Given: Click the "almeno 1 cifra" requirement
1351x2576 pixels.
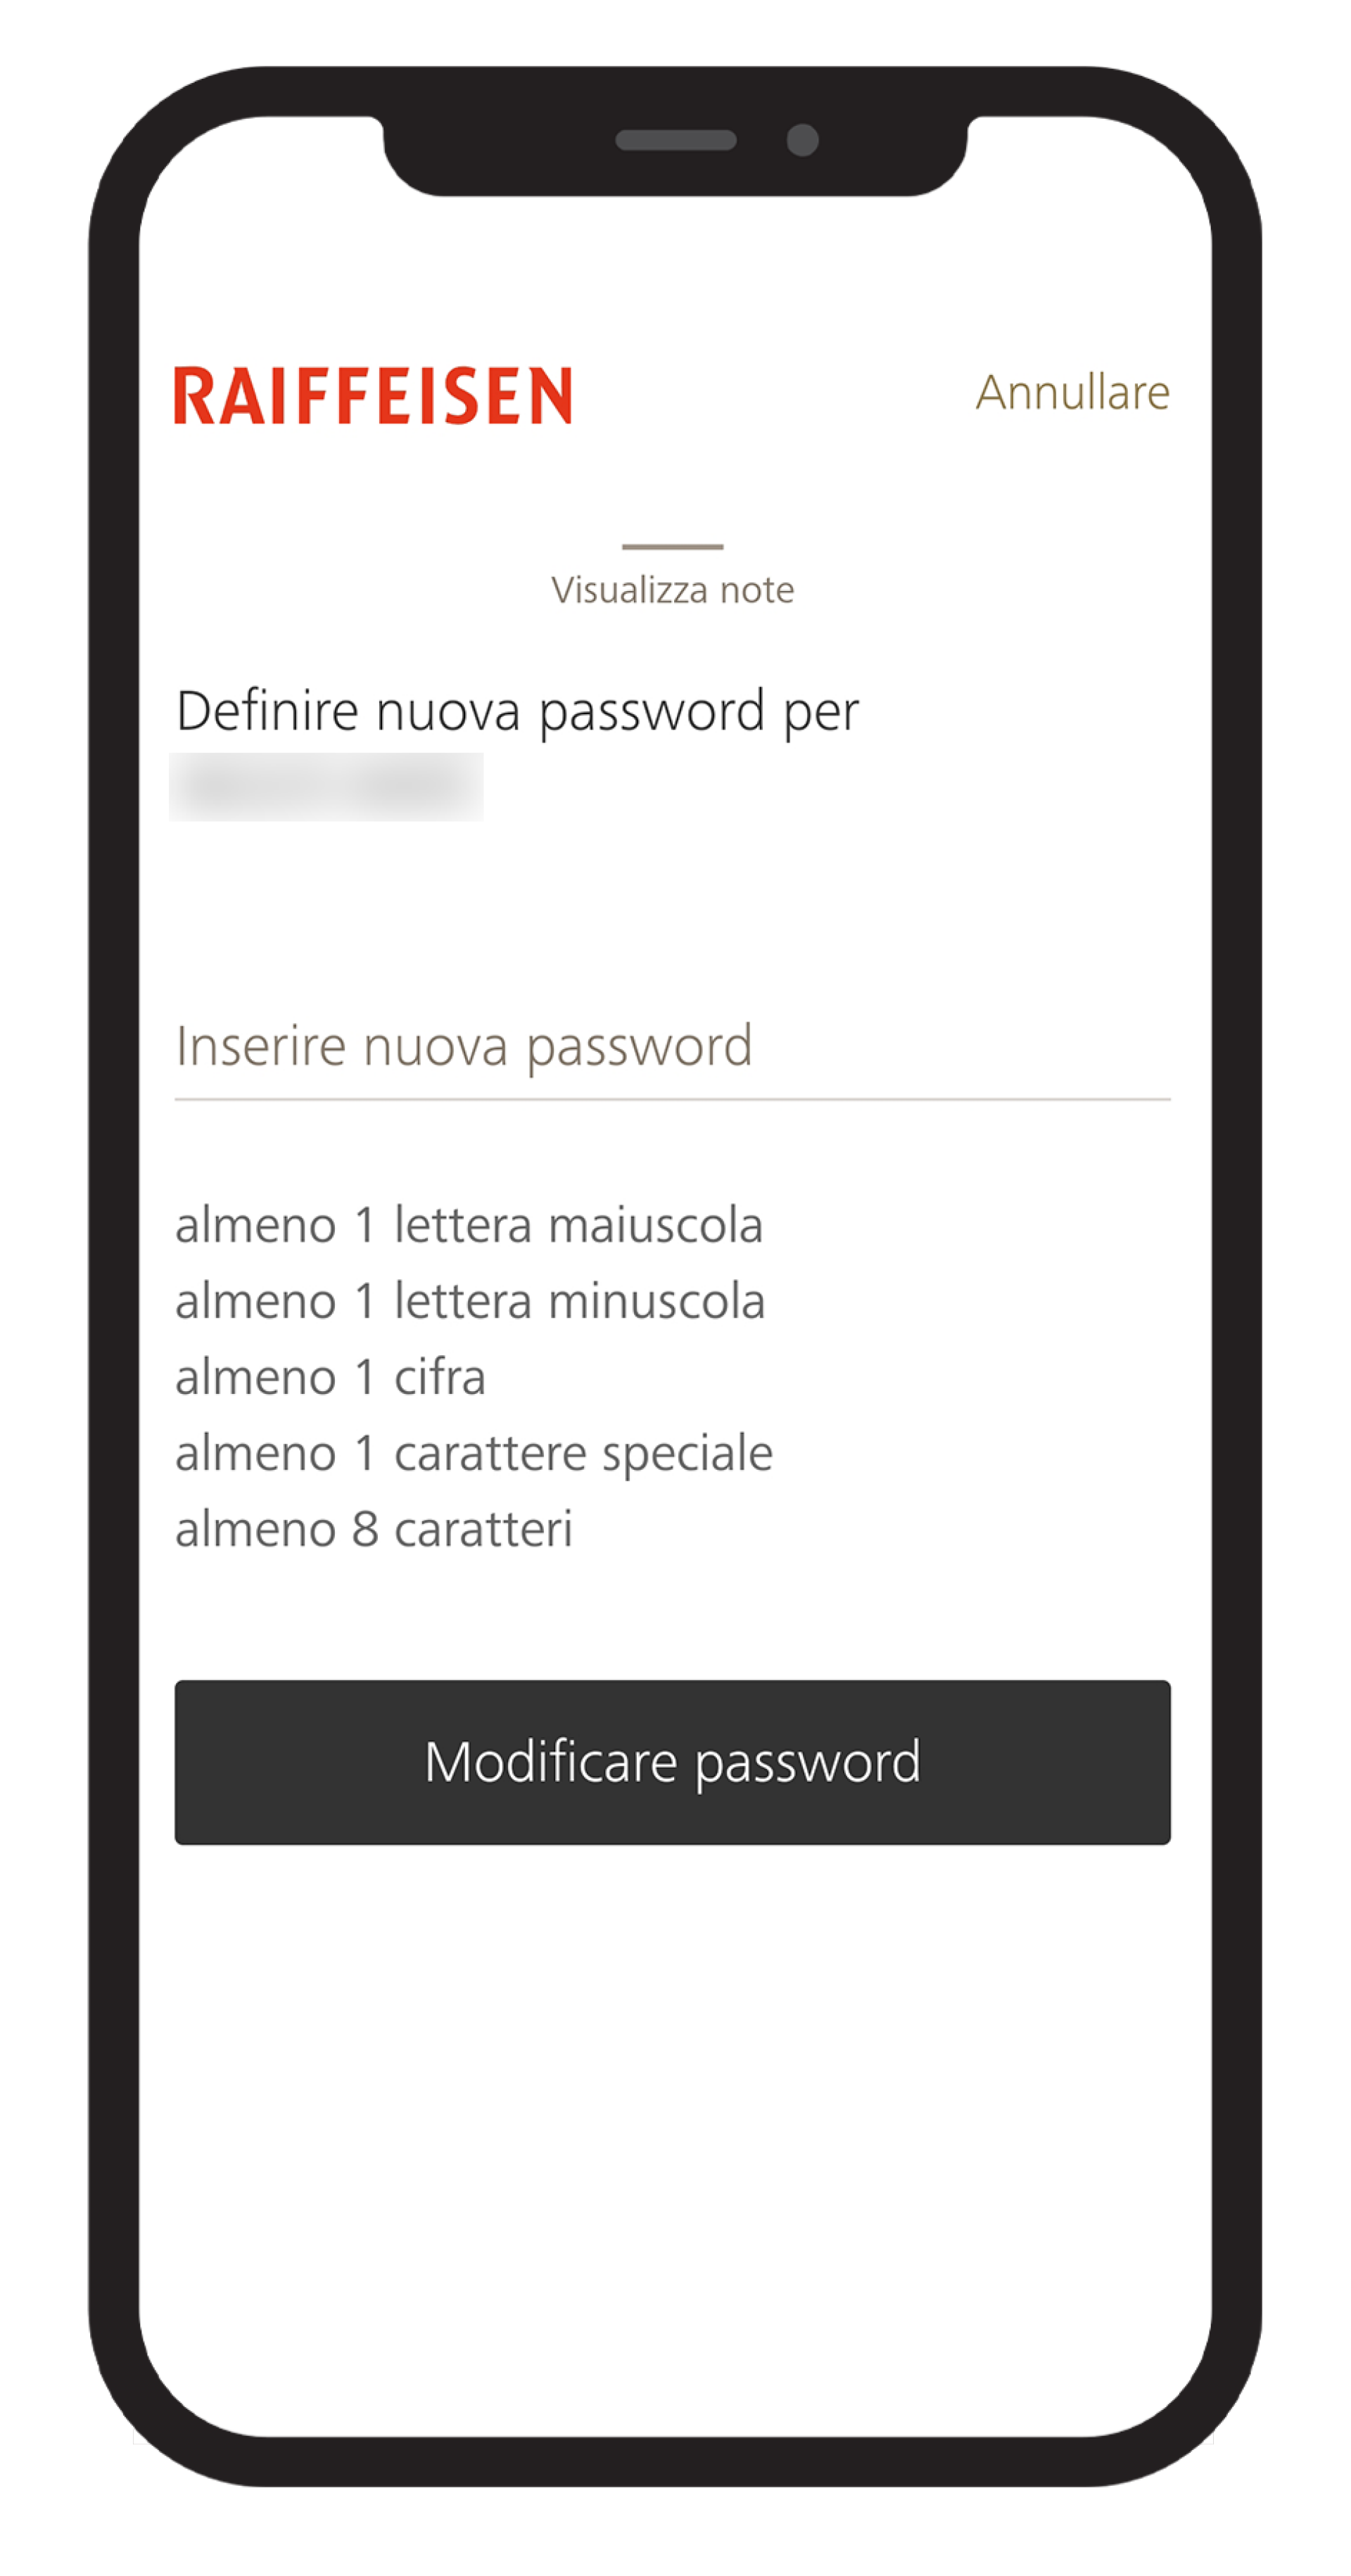Looking at the screenshot, I should tap(330, 1377).
